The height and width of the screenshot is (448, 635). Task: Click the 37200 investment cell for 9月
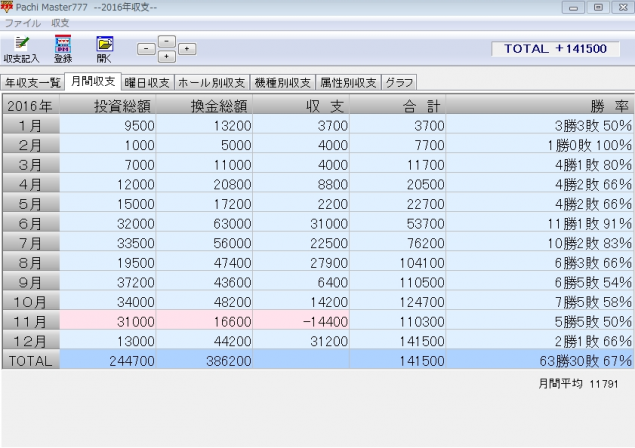point(107,282)
